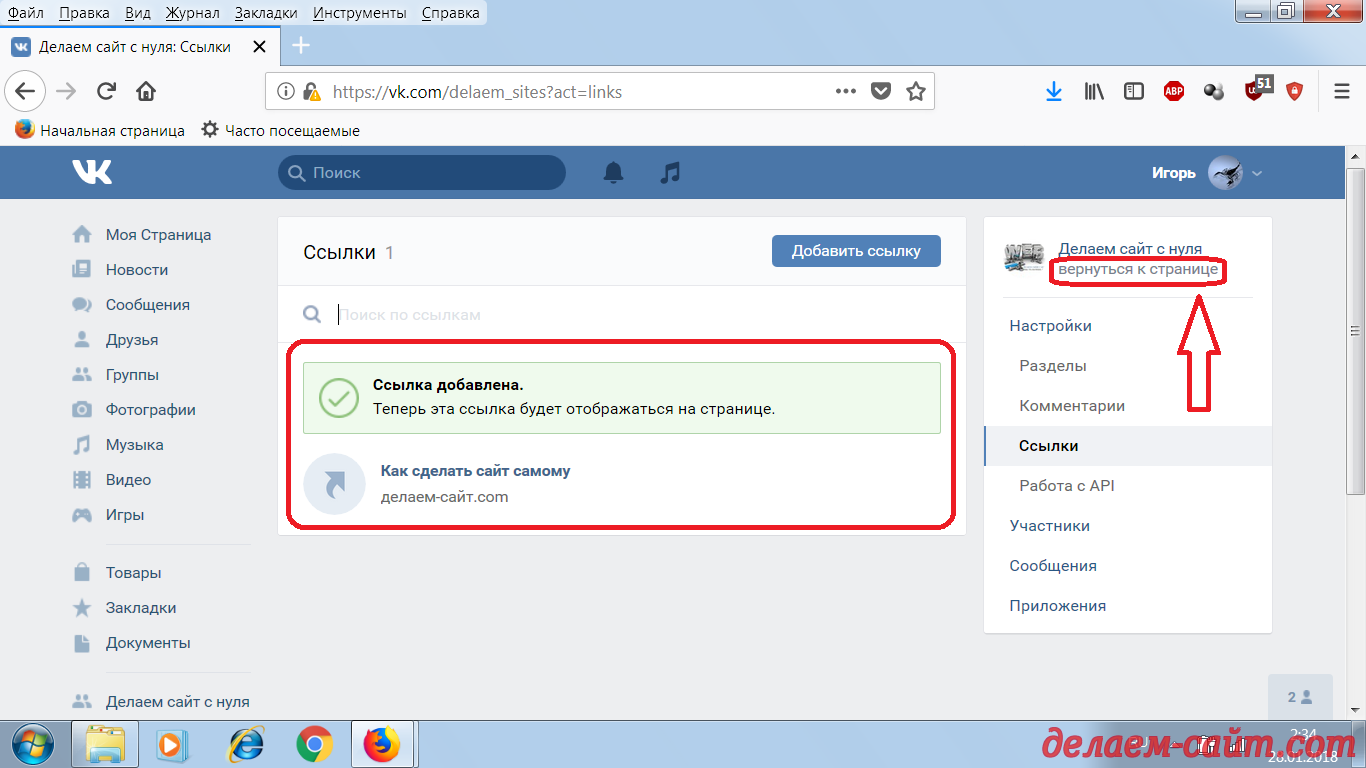The height and width of the screenshot is (768, 1366).
Task: Click 'вернуться к странице' link
Action: coord(1138,270)
